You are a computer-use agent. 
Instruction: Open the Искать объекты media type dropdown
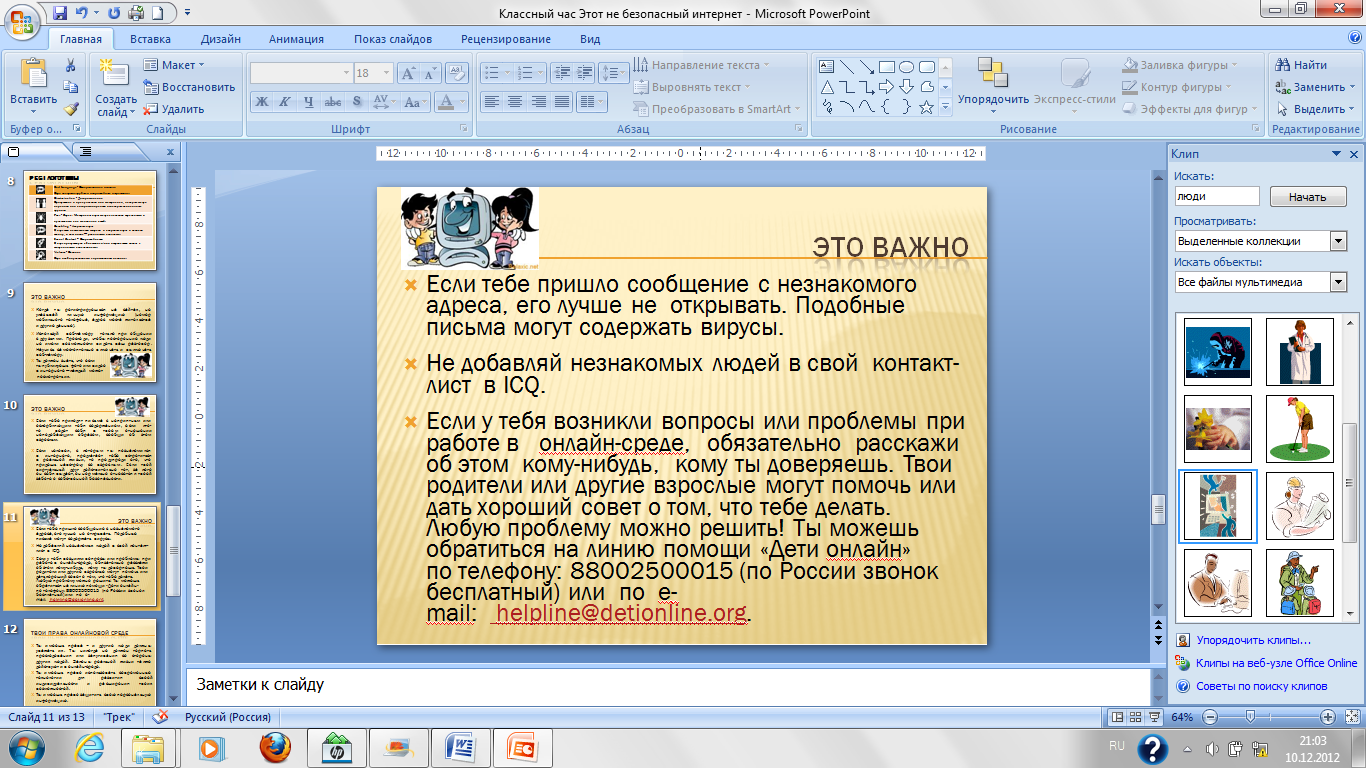coord(1338,282)
